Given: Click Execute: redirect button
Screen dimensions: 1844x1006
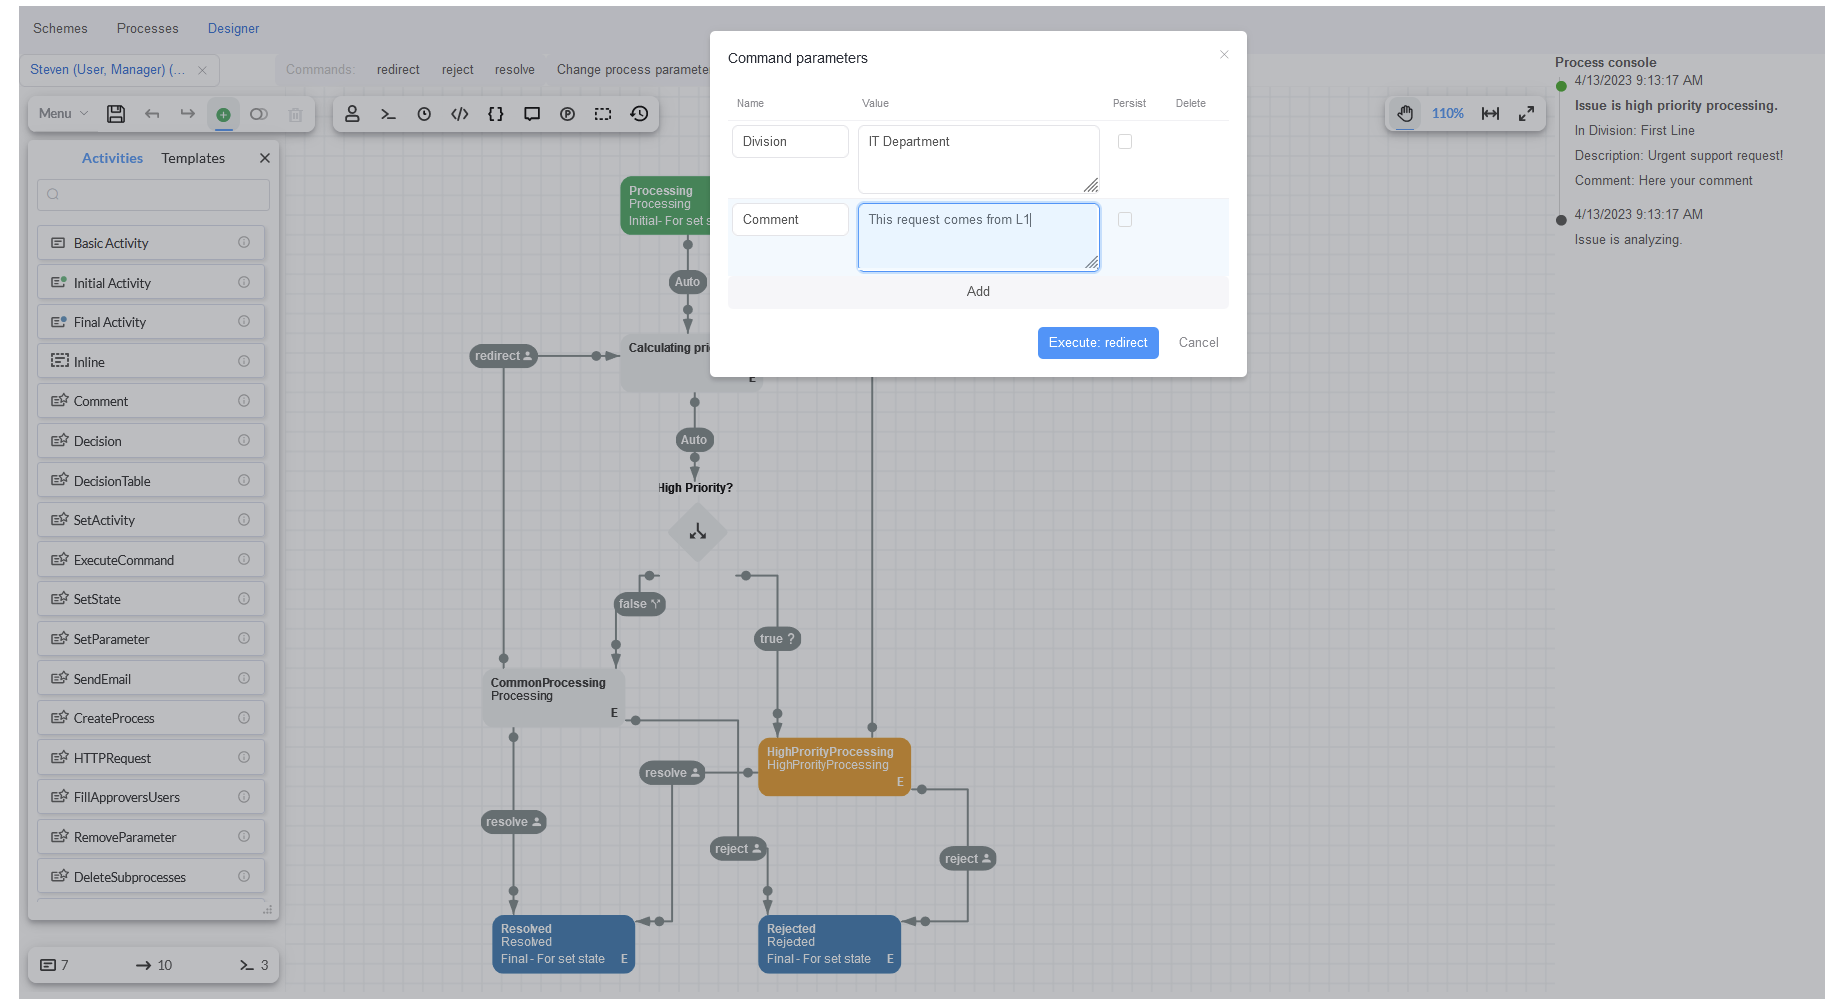Looking at the screenshot, I should point(1098,343).
